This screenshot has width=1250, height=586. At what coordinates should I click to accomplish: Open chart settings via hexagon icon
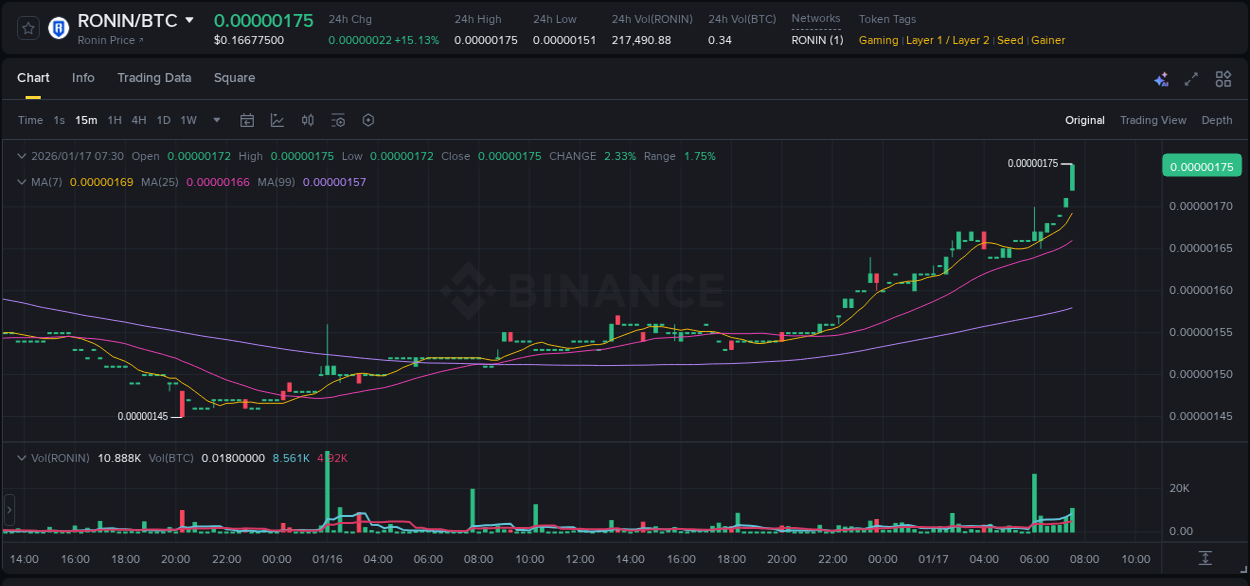tap(368, 120)
